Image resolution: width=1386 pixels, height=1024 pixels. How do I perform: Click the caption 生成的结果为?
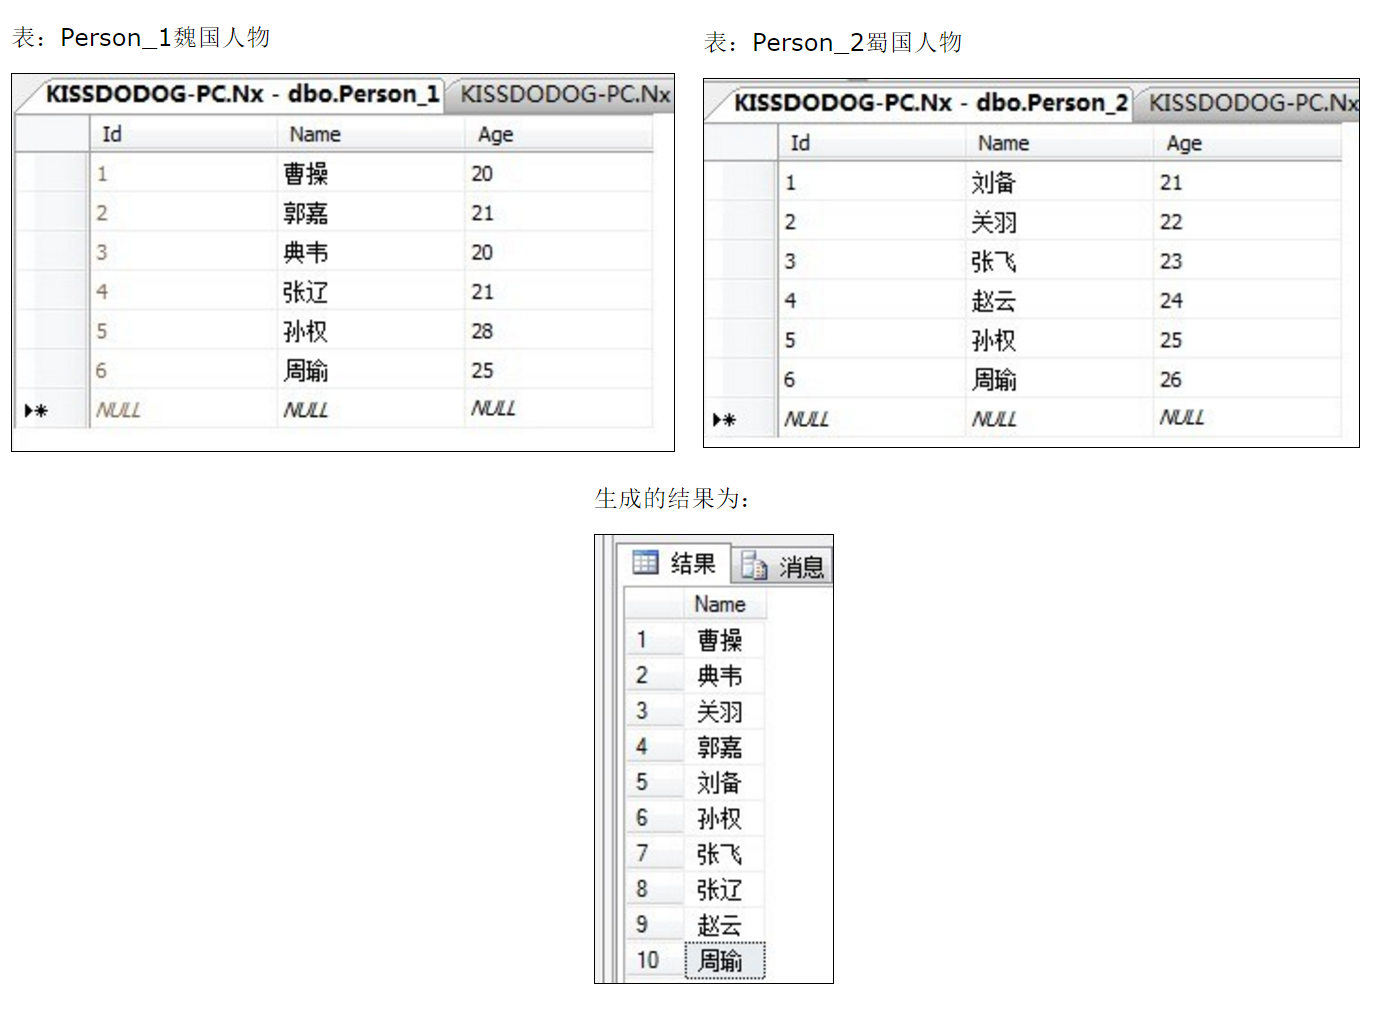[x=672, y=498]
